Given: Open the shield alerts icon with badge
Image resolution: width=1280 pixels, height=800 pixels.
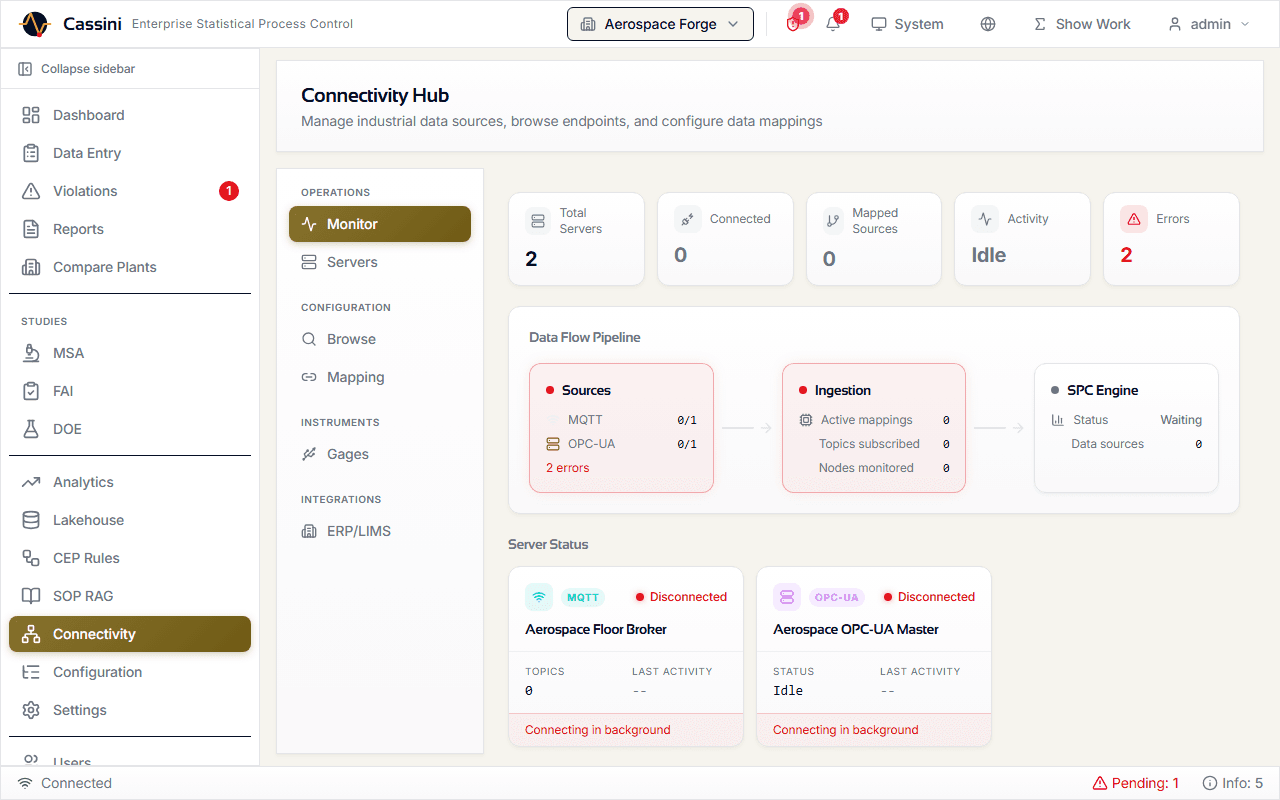Looking at the screenshot, I should point(793,24).
